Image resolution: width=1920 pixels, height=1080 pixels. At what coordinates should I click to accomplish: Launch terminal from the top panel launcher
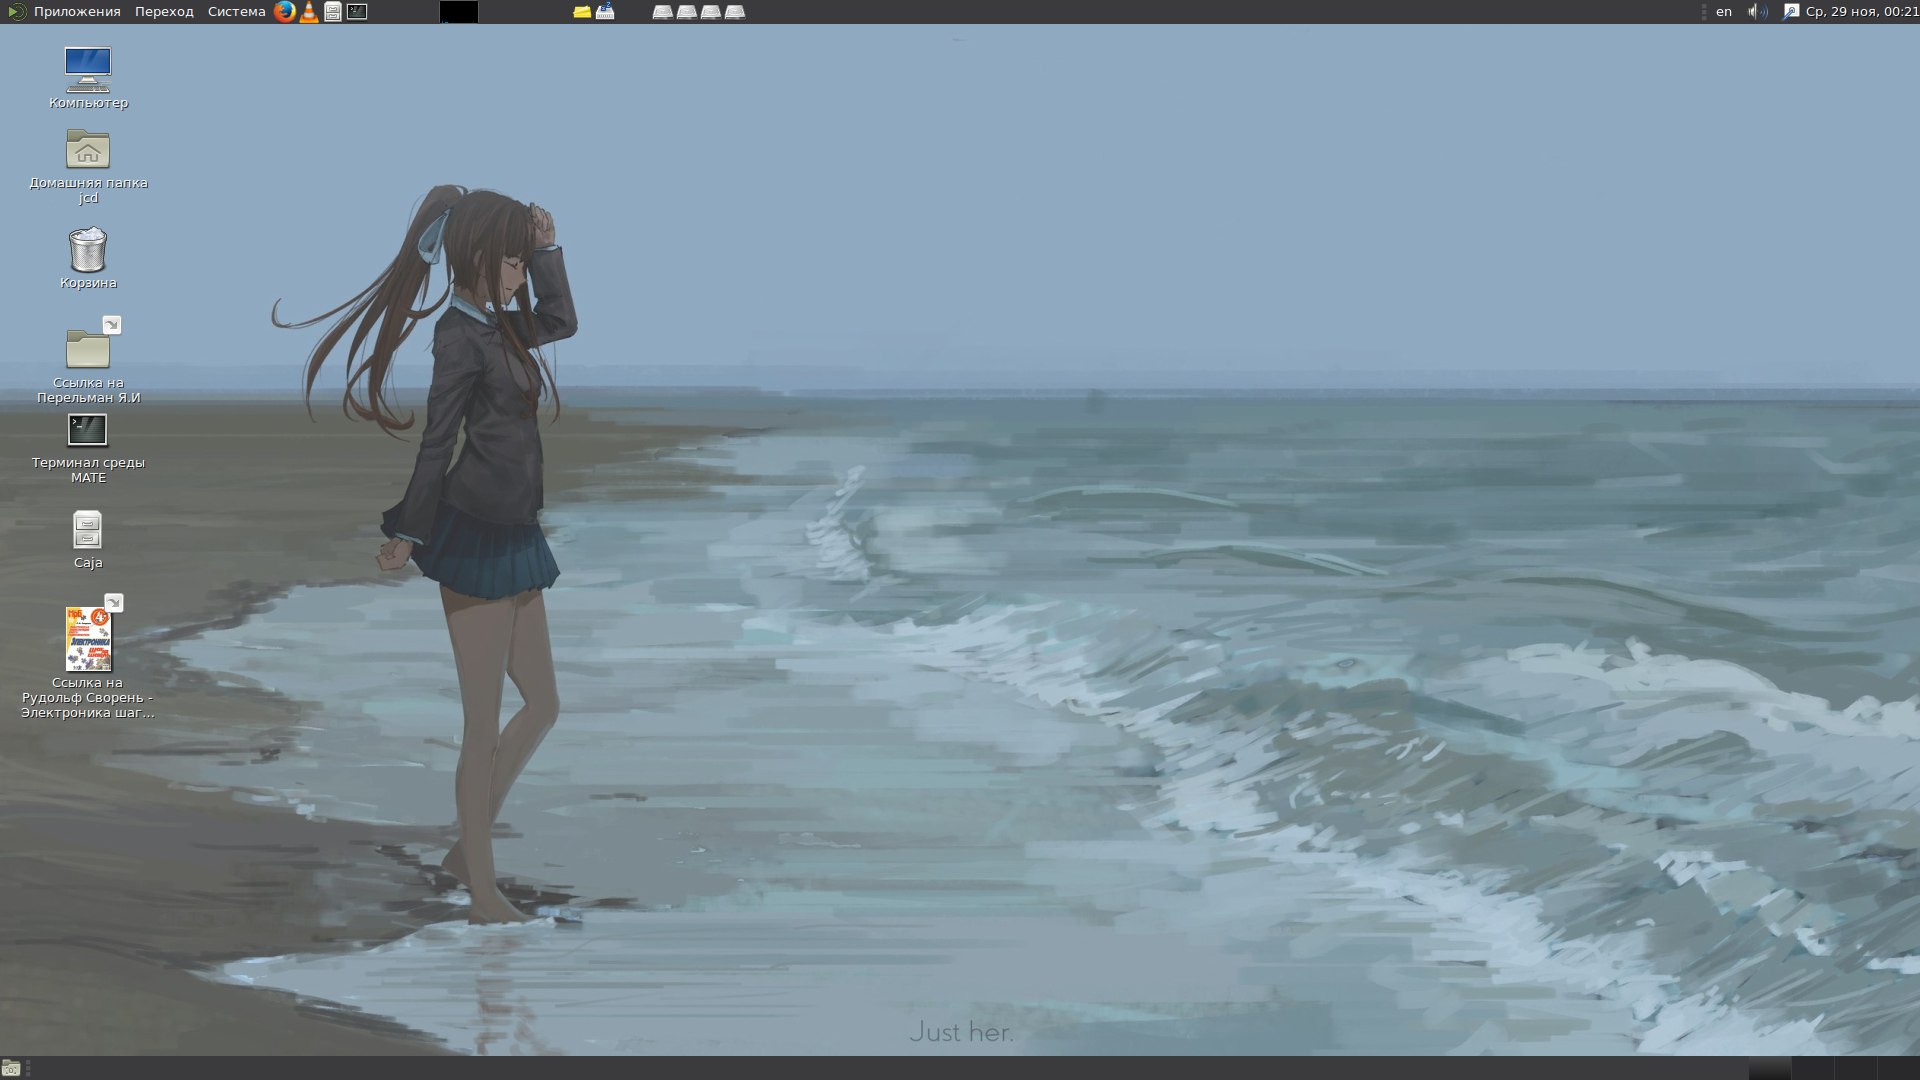[357, 12]
